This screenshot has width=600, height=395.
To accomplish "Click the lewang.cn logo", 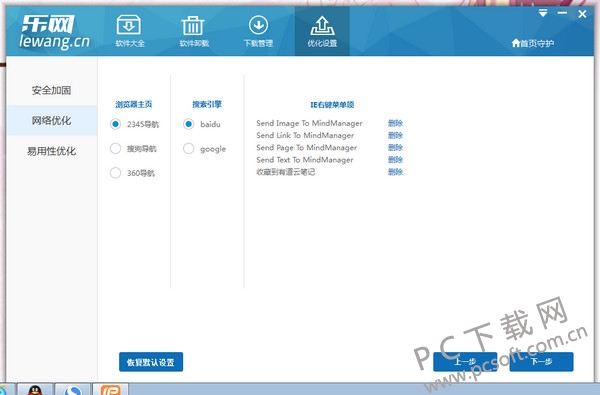I will click(x=55, y=33).
